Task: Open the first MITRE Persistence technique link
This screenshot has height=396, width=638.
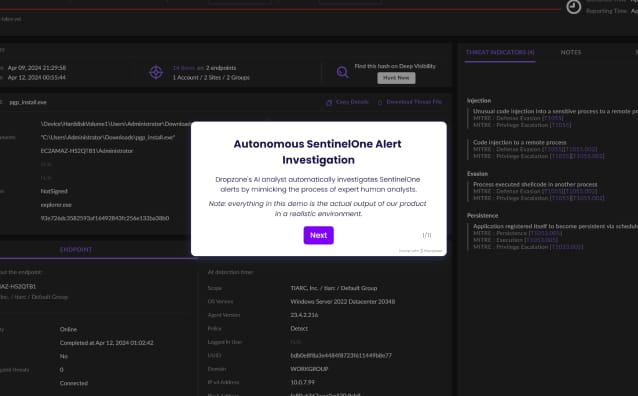Action: coord(545,233)
